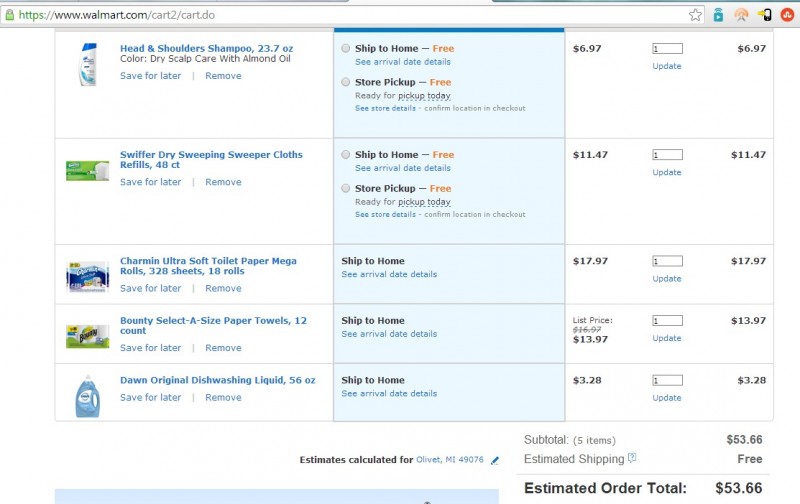Screen dimensions: 800x504
Task: Click the Estimated Order Total $53.66 amount
Action: 739,488
